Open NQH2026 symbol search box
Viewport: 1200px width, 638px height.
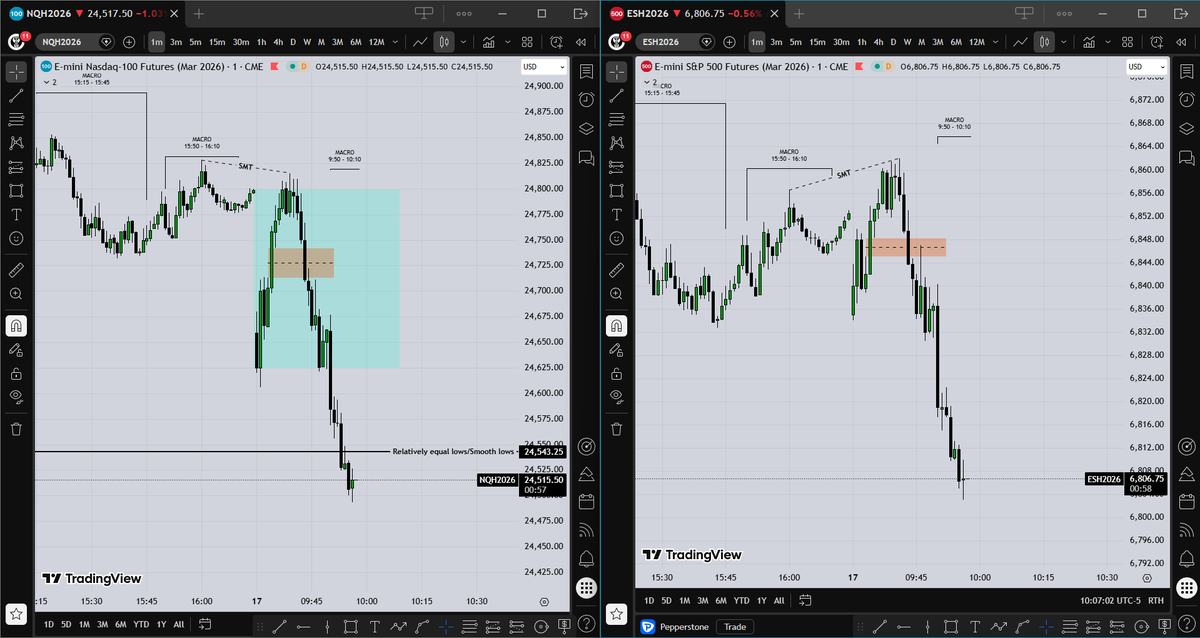(75, 42)
